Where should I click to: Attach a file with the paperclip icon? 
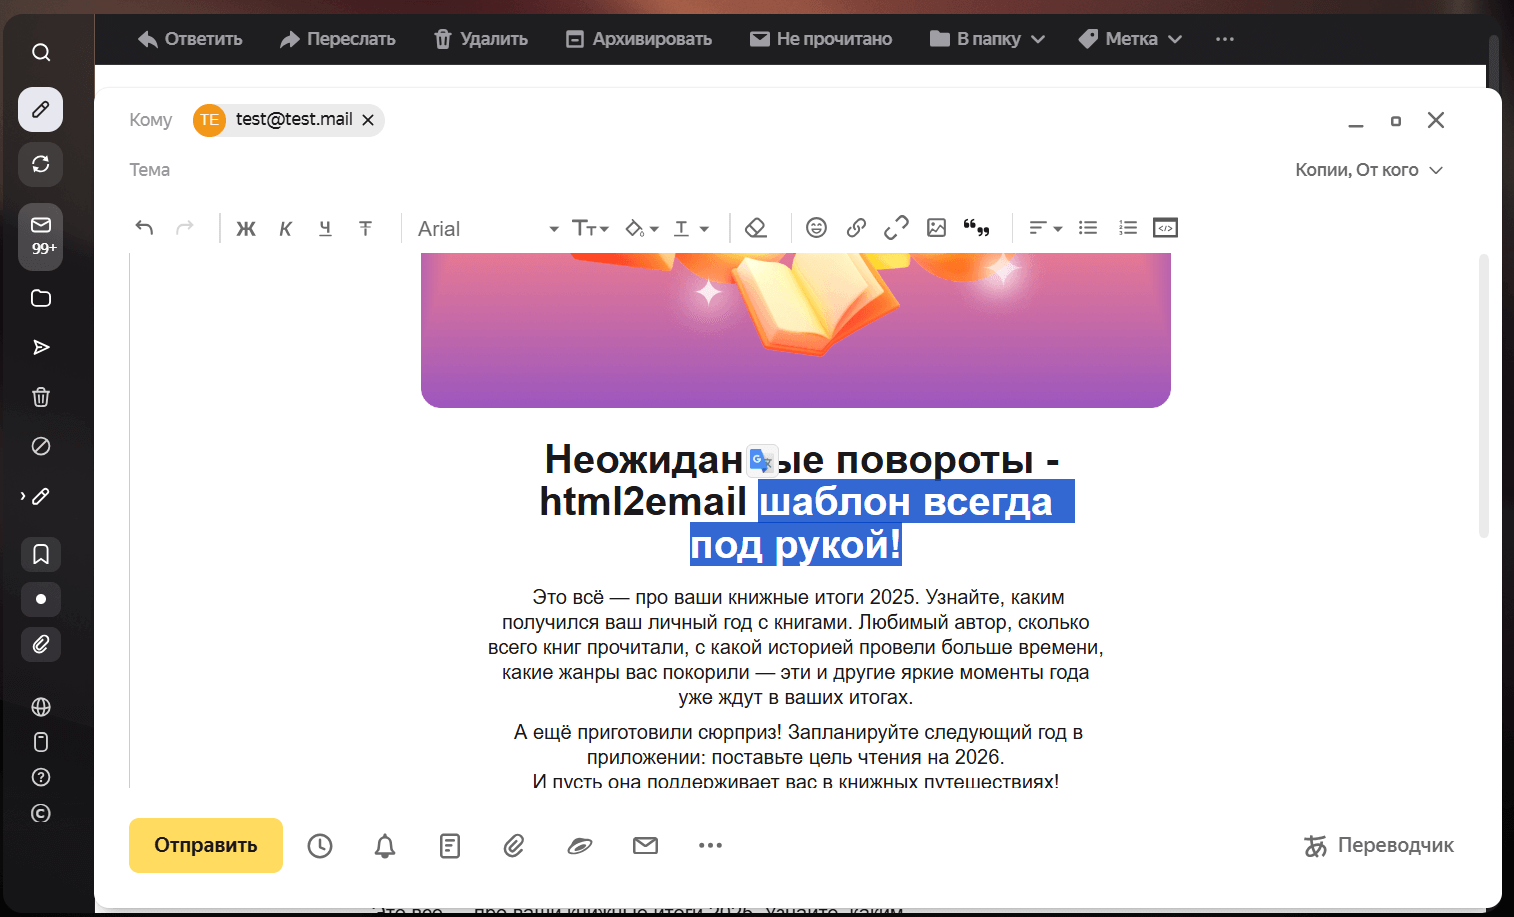point(514,845)
